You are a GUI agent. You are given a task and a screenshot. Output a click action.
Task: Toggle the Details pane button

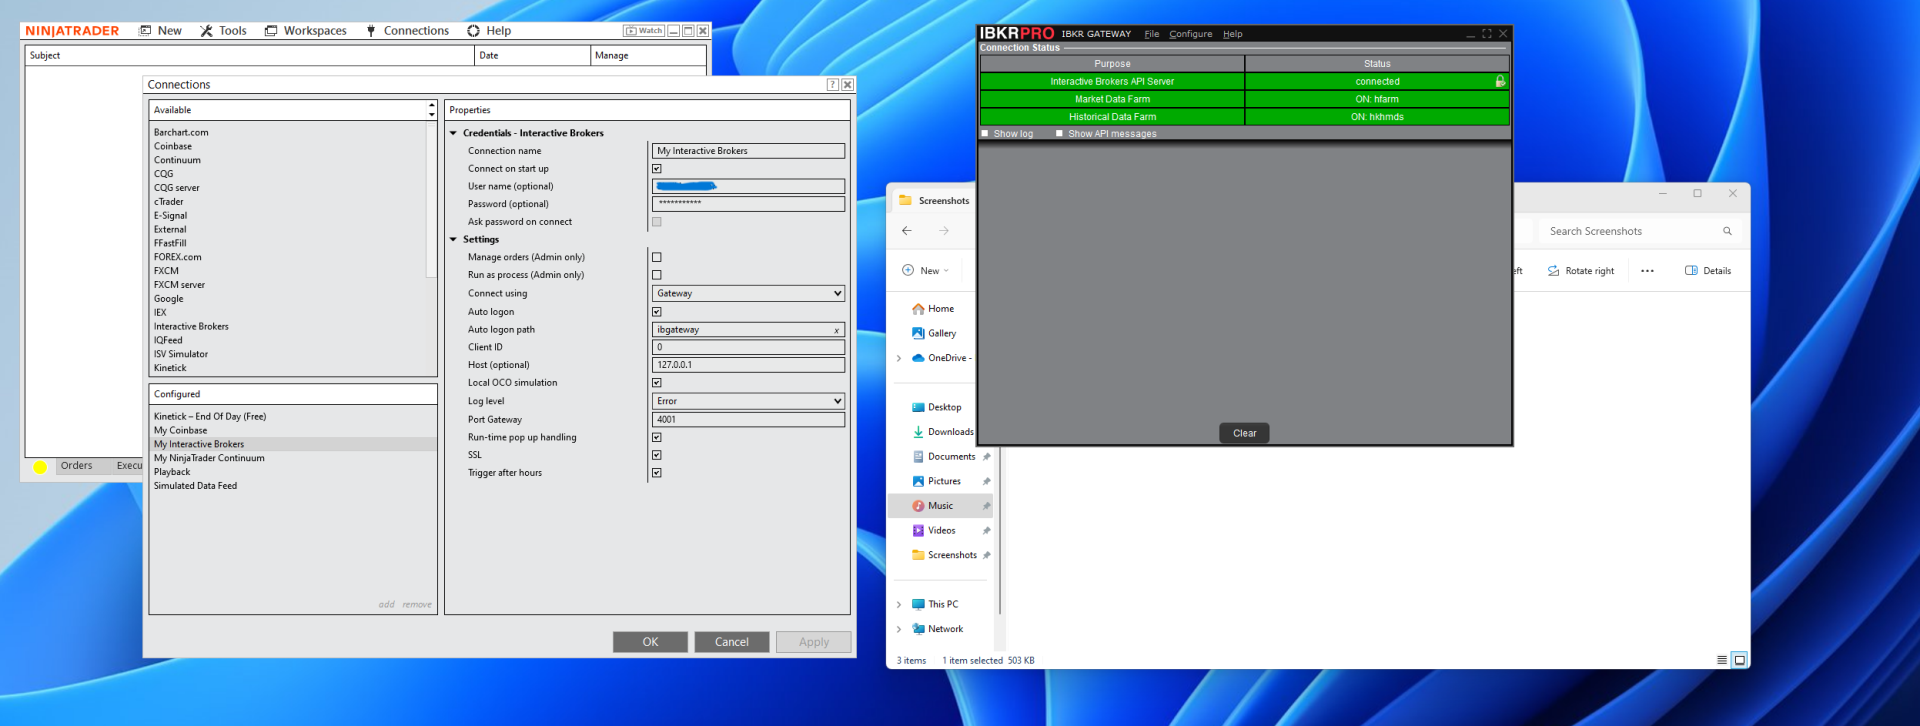[x=1708, y=271]
